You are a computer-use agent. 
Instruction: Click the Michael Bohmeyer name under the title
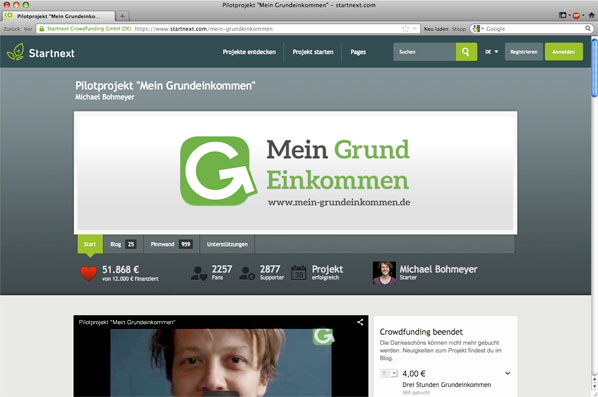[x=105, y=97]
